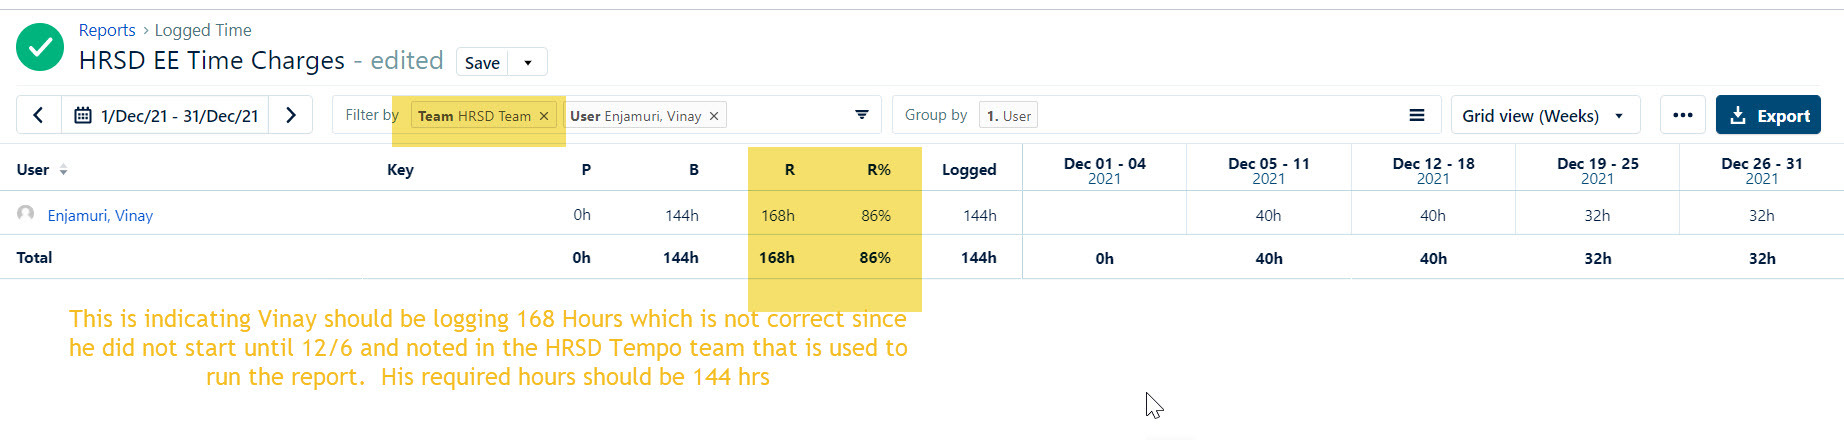Export the logged time report
This screenshot has width=1844, height=440.
pos(1768,115)
